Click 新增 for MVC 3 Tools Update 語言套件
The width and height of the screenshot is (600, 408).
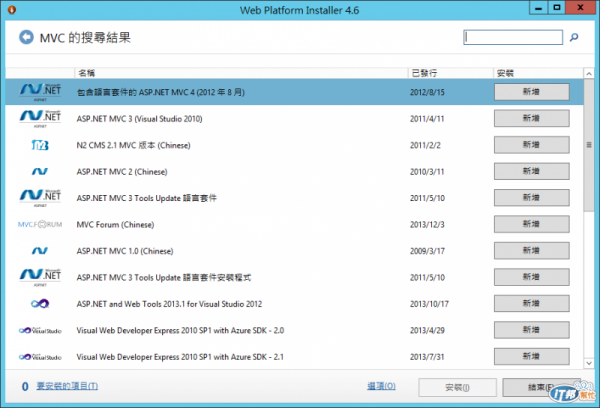532,197
